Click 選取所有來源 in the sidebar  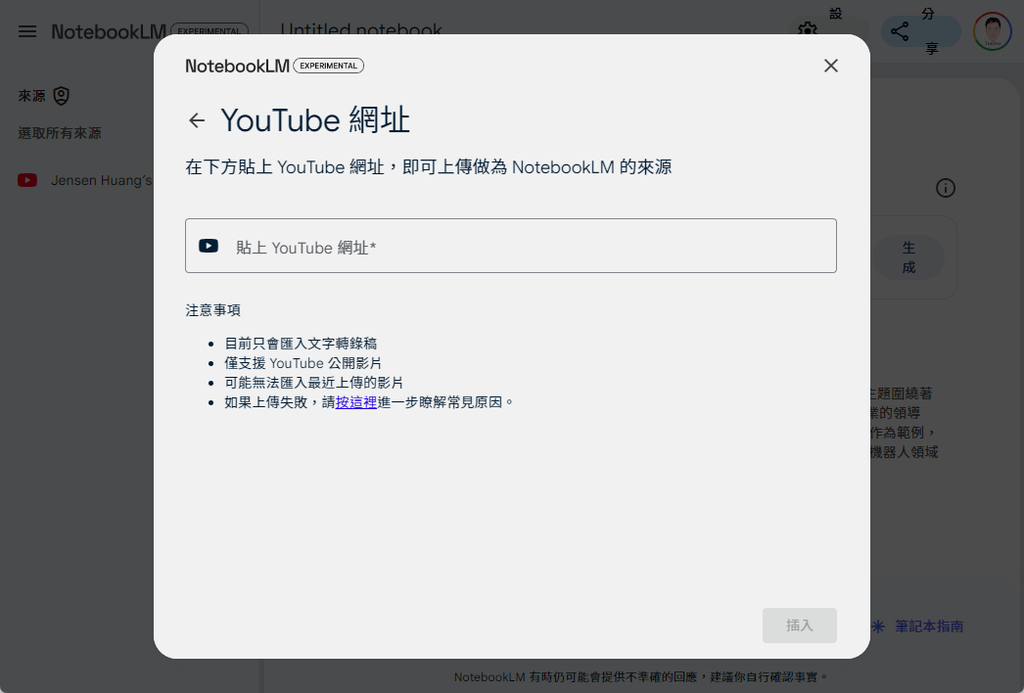59,133
